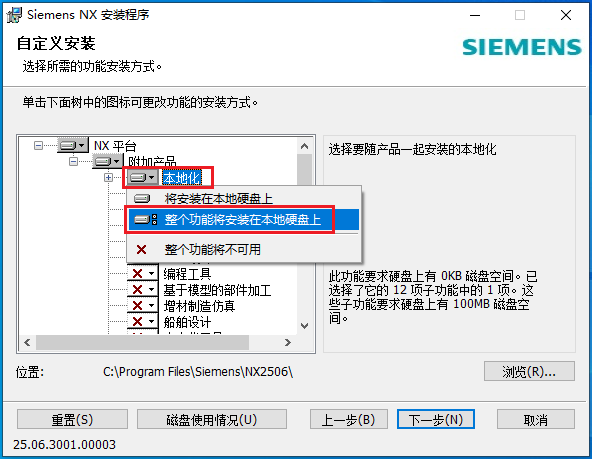Image resolution: width=592 pixels, height=459 pixels.
Task: Click red X icon beside 基于模型的部件加工
Action: pyautogui.click(x=142, y=290)
